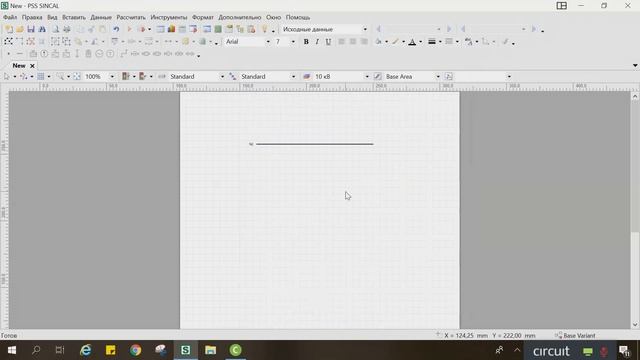Screen dimensions: 640x360
Task: Align text right
Action: point(364,42)
